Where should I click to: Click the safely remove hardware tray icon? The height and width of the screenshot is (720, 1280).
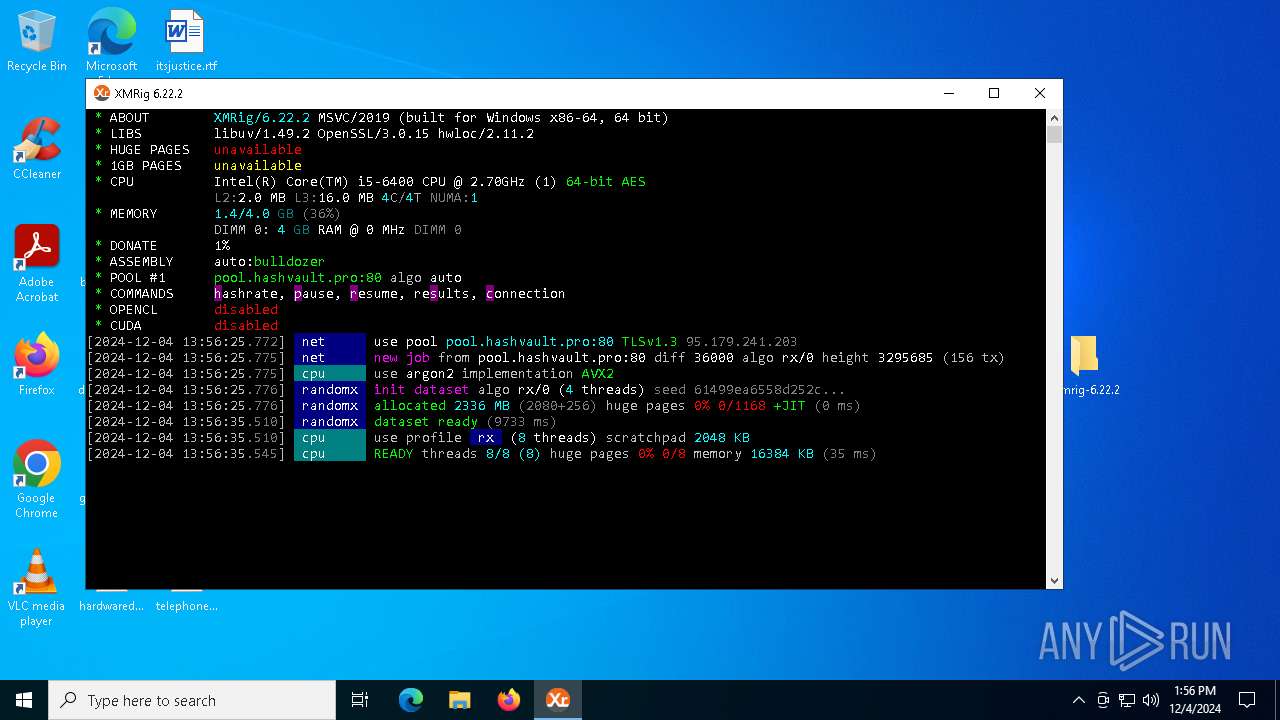[x=1103, y=700]
